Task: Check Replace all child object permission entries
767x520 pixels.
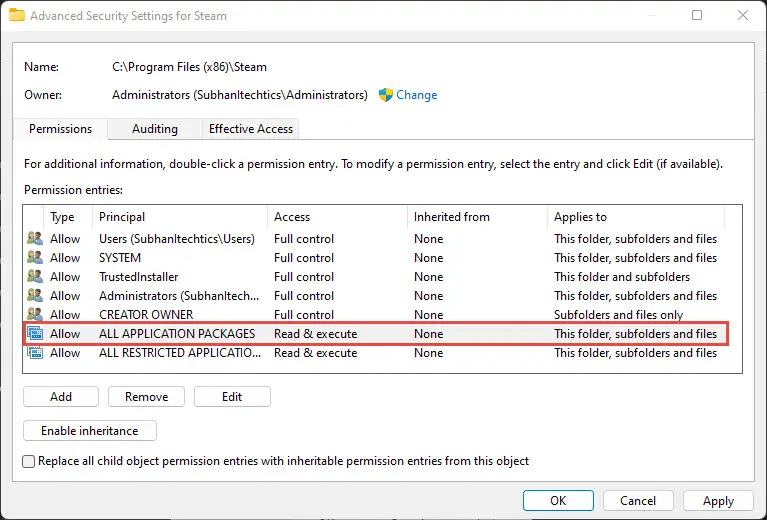Action: pos(29,461)
